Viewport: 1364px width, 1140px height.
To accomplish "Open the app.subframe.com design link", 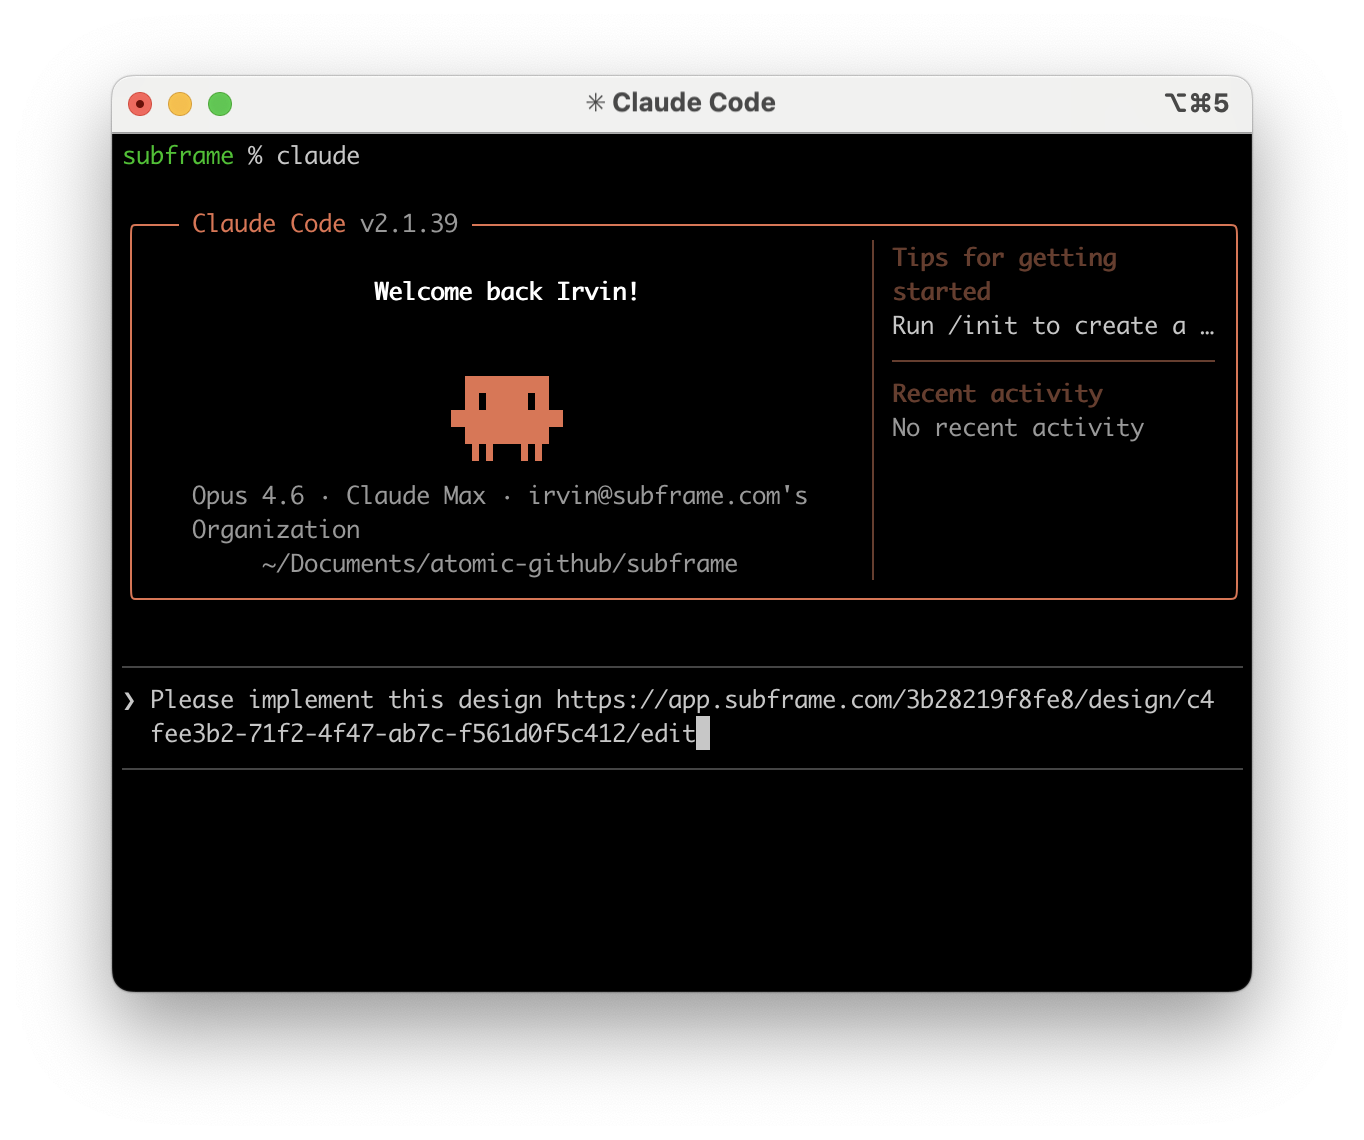I will click(x=885, y=700).
